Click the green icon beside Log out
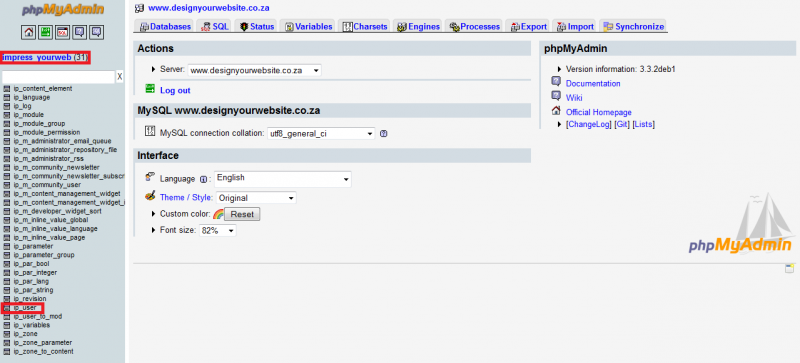The image size is (800, 363). coord(150,89)
